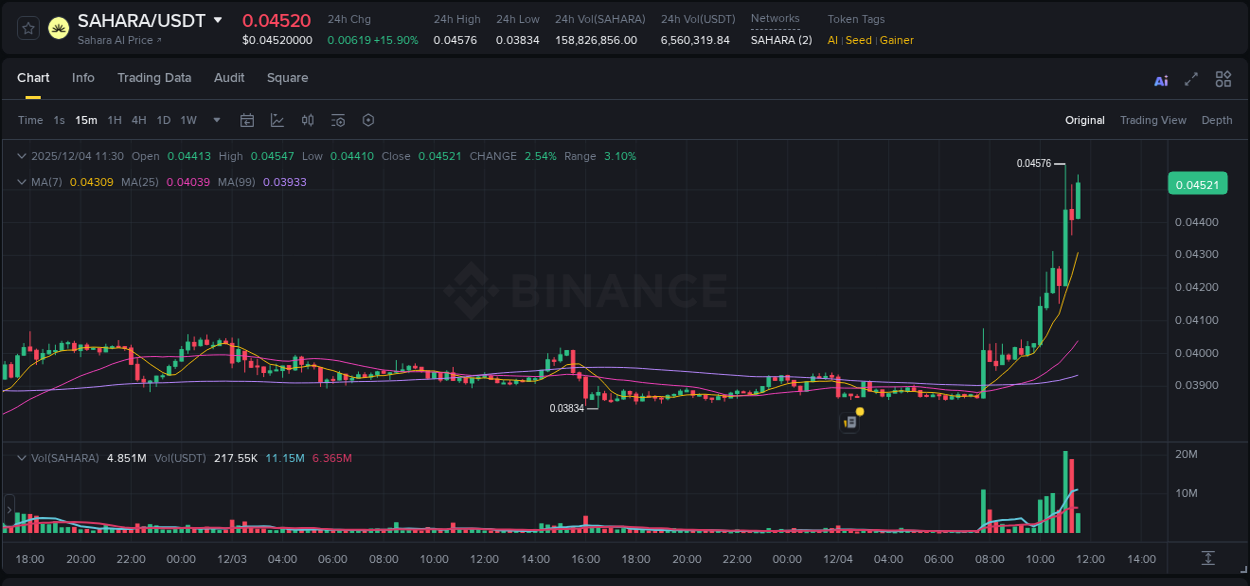Expand chart to fullscreen with arrow icon
Viewport: 1250px width, 586px height.
click(1191, 79)
